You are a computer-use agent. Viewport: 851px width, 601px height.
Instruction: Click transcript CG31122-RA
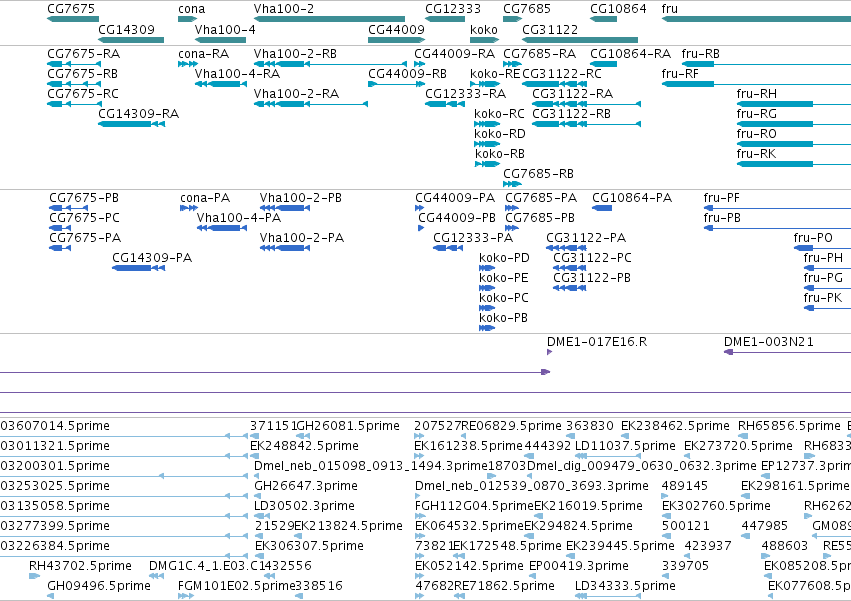(x=573, y=94)
